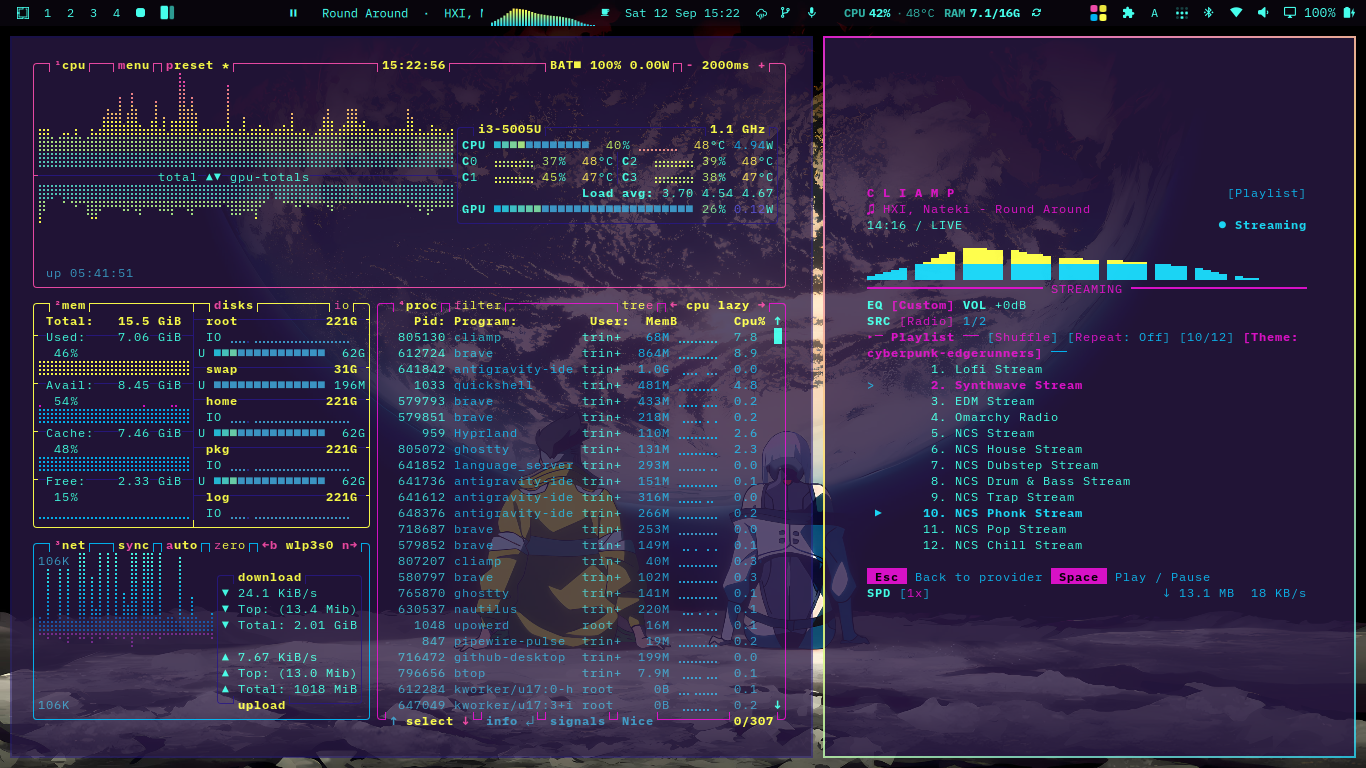
Task: Increase update interval with plus after 2000ms
Action: tap(761, 65)
